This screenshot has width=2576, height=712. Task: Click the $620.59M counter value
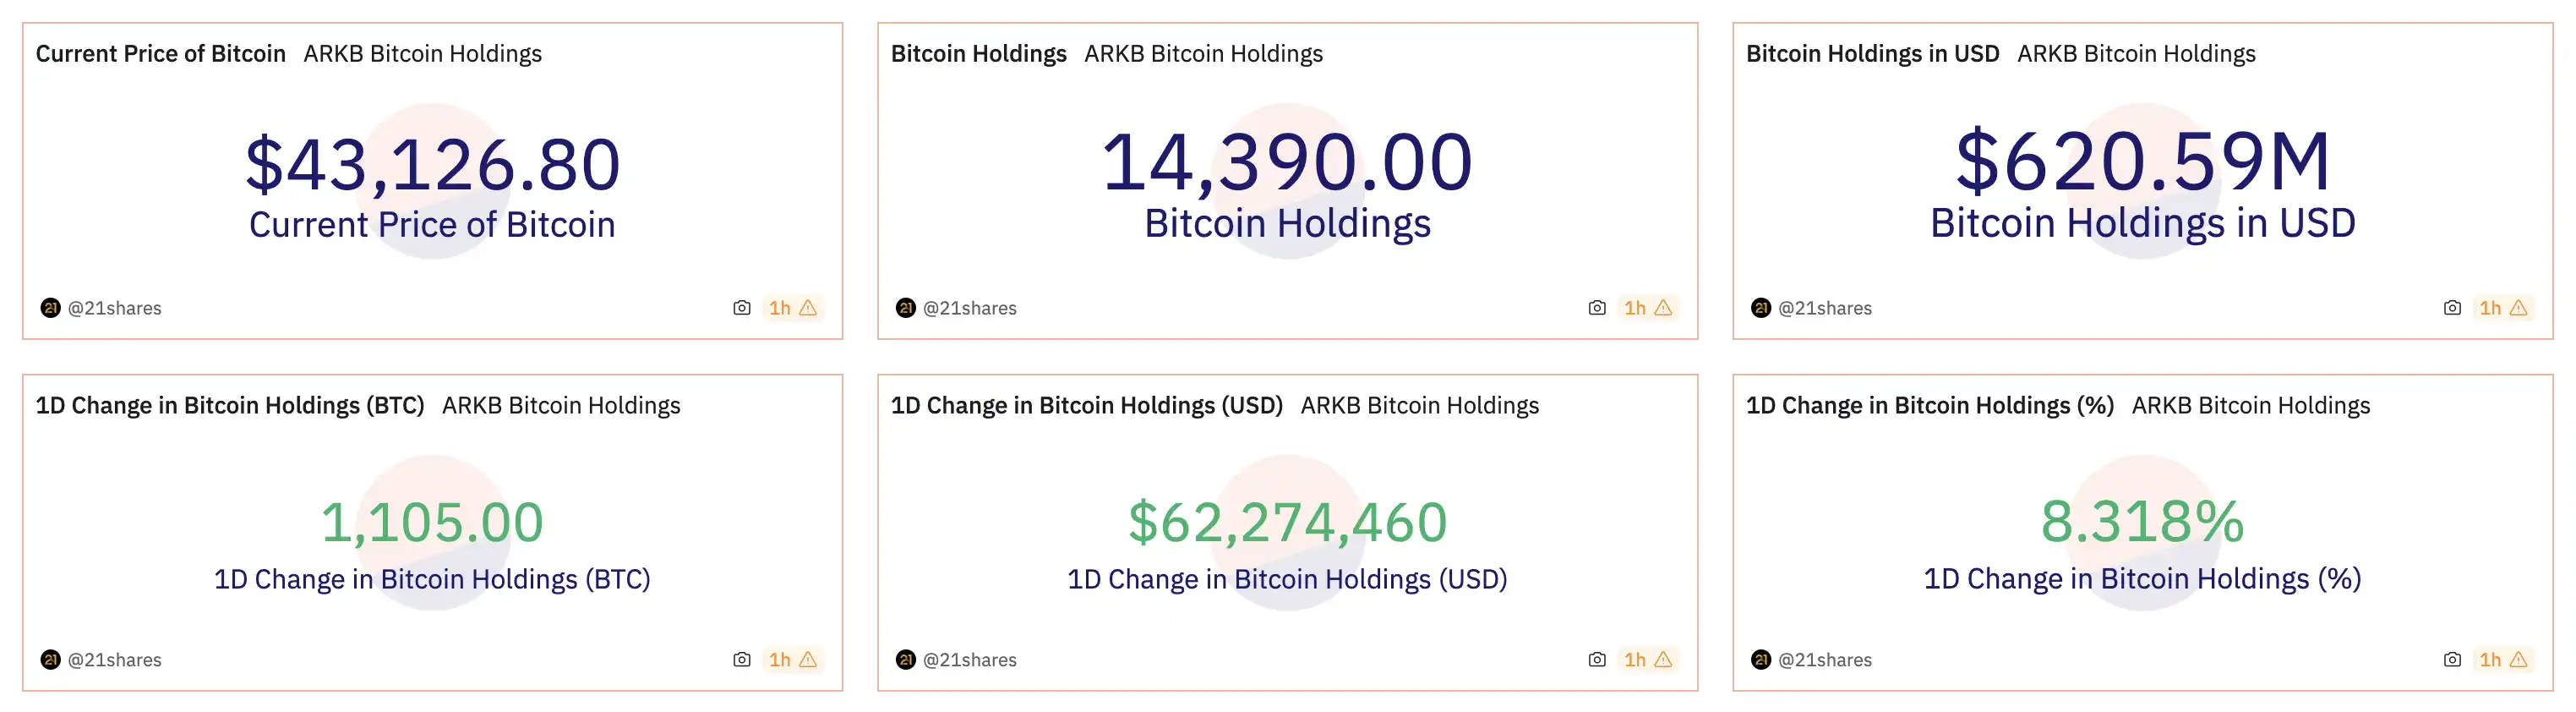point(2143,162)
